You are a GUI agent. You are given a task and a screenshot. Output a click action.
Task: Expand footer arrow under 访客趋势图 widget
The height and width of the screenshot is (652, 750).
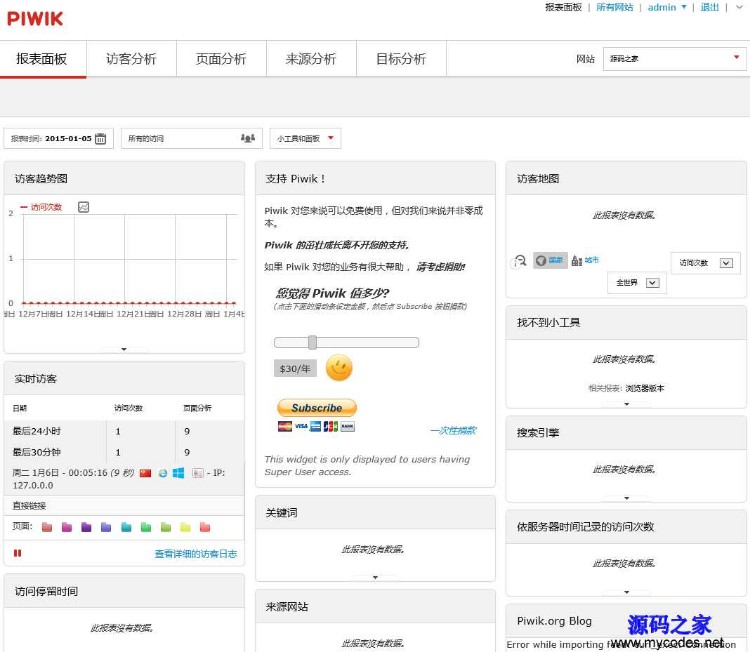pyautogui.click(x=124, y=349)
